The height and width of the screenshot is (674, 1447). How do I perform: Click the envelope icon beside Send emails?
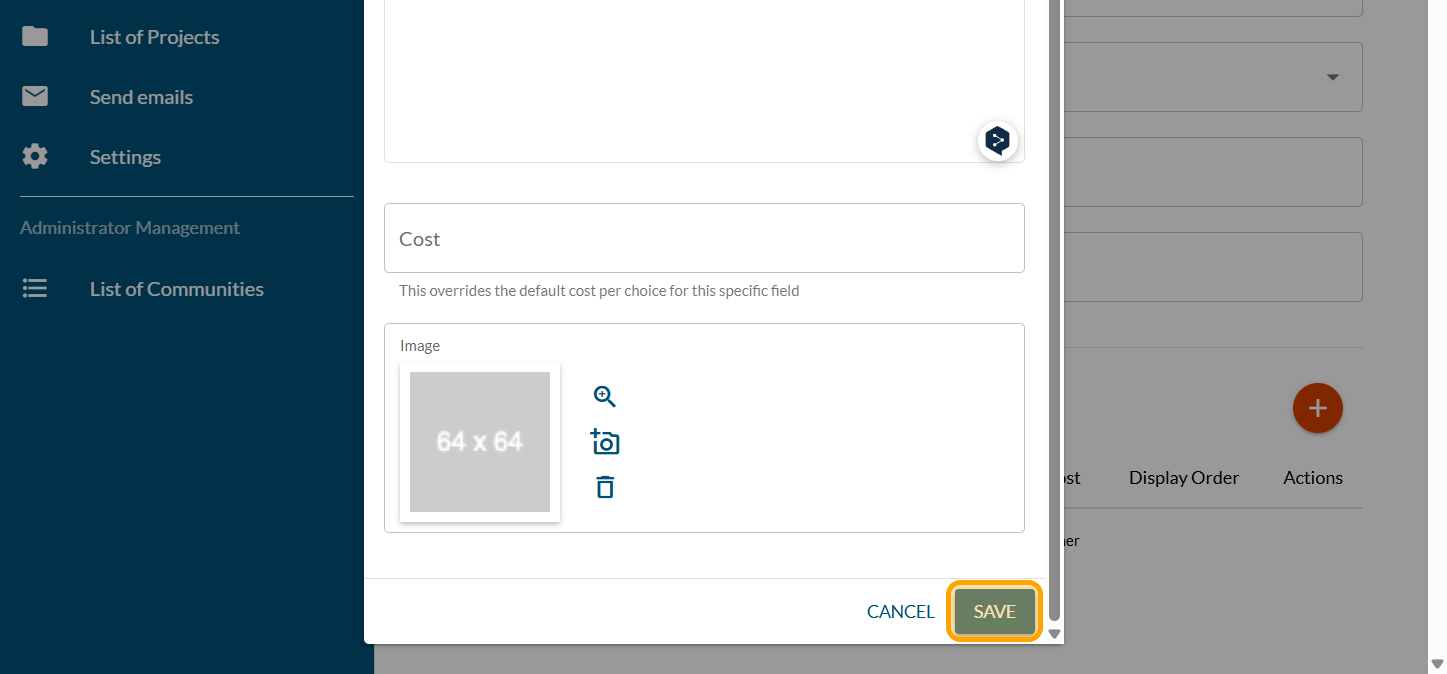tap(35, 97)
